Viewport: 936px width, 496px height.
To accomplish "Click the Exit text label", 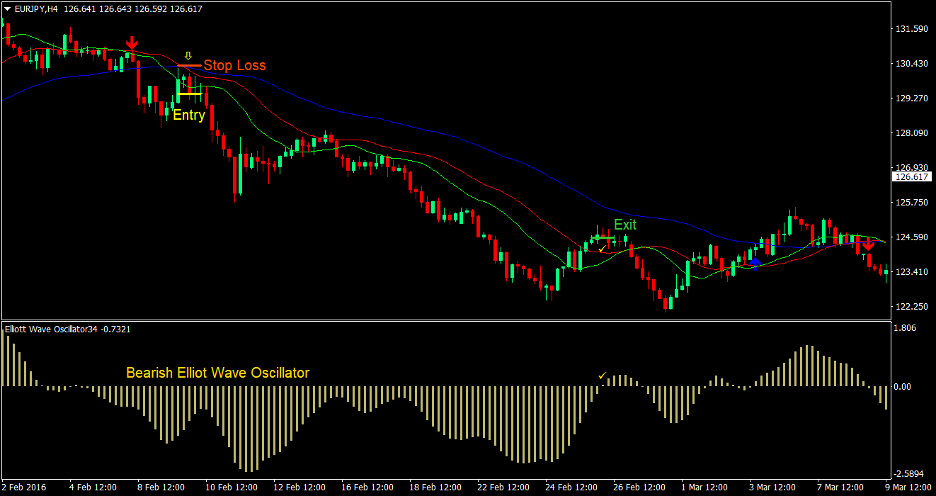I will click(626, 225).
